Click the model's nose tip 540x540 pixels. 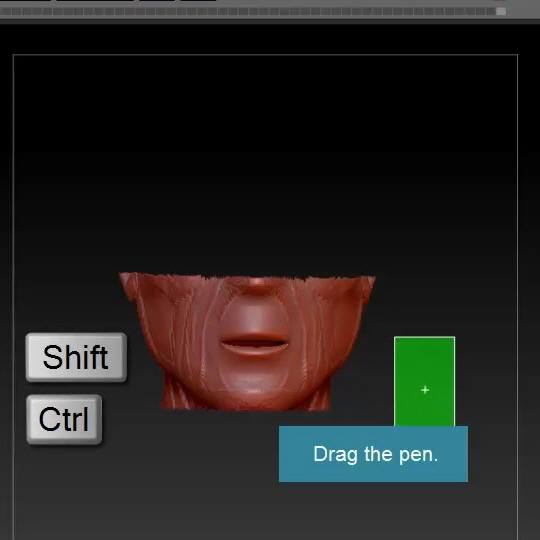coord(257,282)
